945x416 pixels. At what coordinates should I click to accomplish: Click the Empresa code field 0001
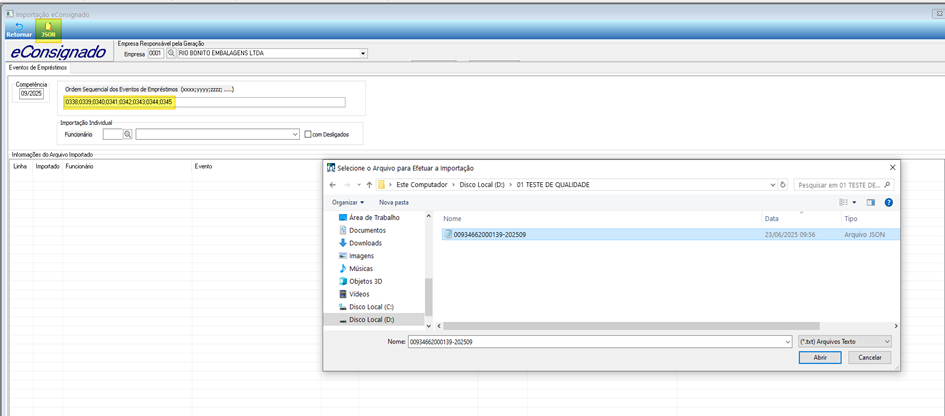coord(155,54)
